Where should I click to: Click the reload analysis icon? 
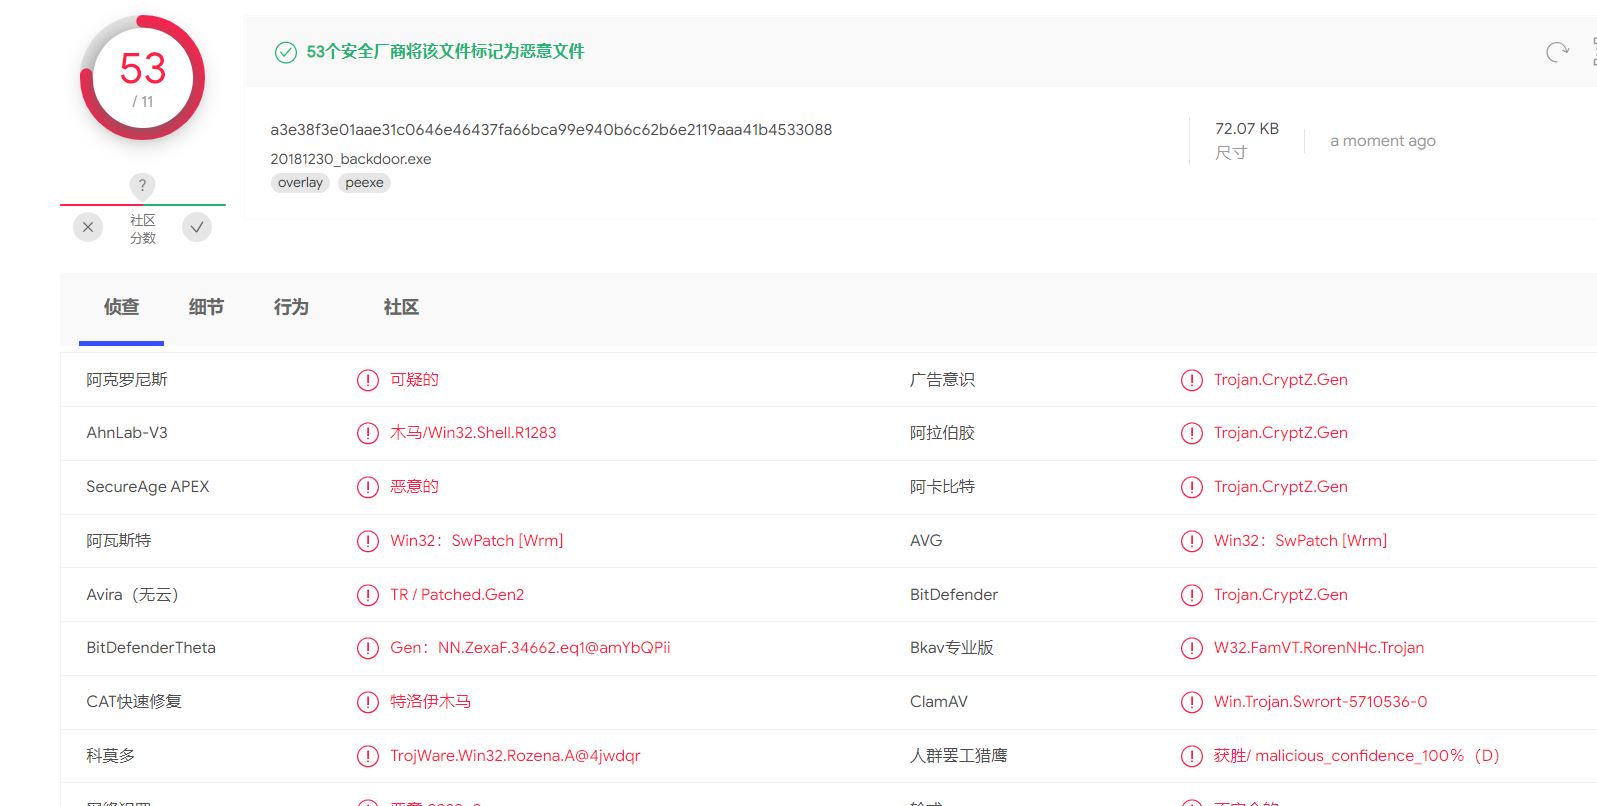(1557, 52)
